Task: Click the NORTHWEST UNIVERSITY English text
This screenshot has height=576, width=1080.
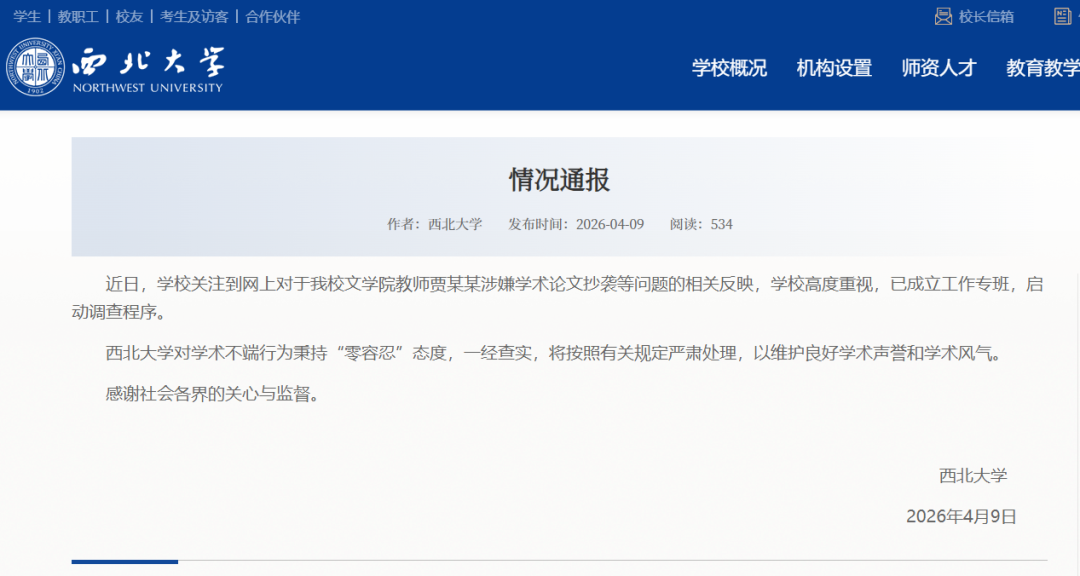Action: pos(147,88)
